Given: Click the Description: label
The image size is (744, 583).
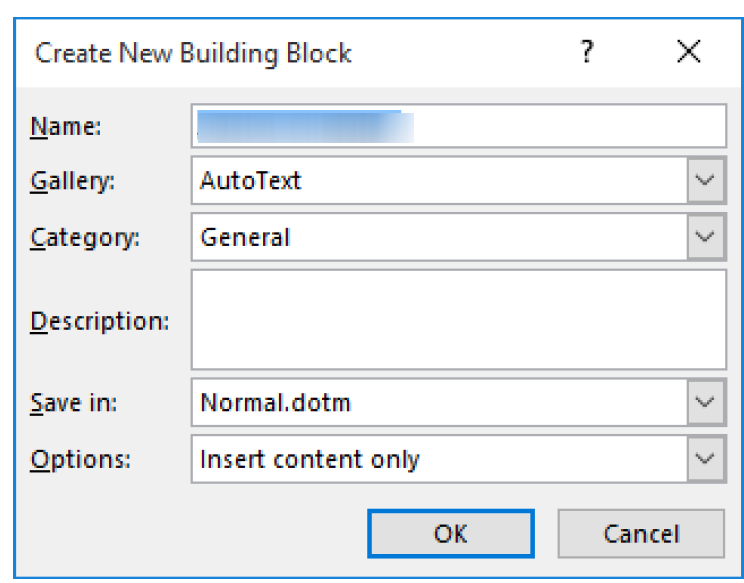Looking at the screenshot, I should 100,322.
